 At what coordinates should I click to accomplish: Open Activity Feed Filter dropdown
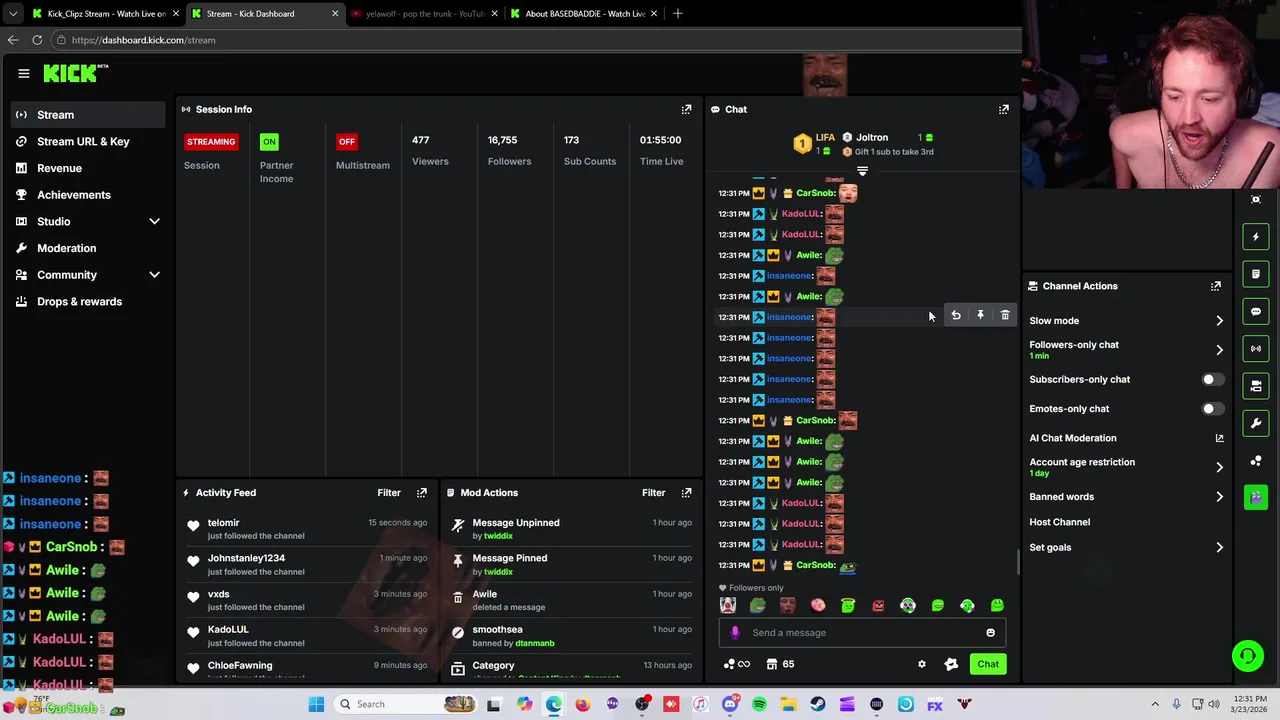tap(389, 493)
